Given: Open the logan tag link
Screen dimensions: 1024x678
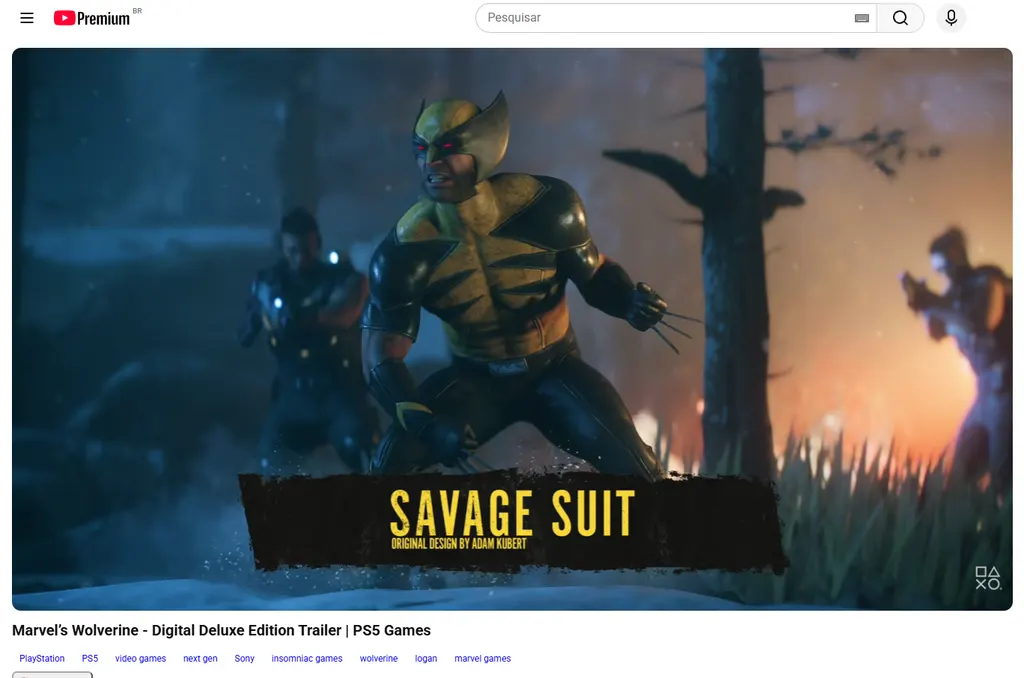Looking at the screenshot, I should [426, 658].
